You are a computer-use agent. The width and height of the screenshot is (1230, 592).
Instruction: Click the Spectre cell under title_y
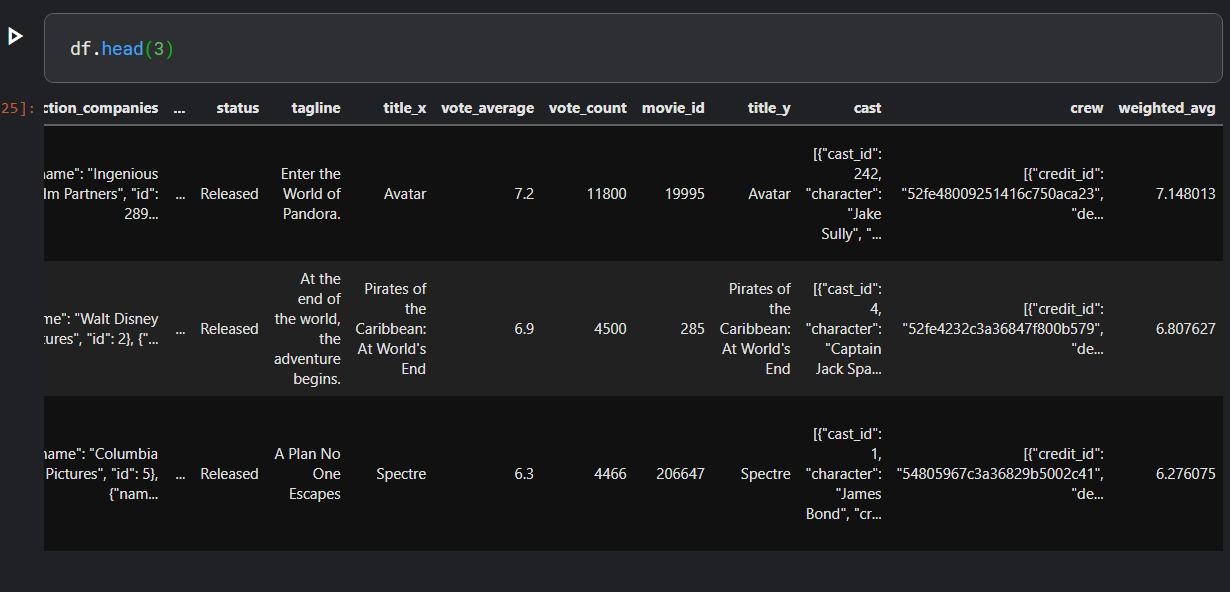coord(765,474)
